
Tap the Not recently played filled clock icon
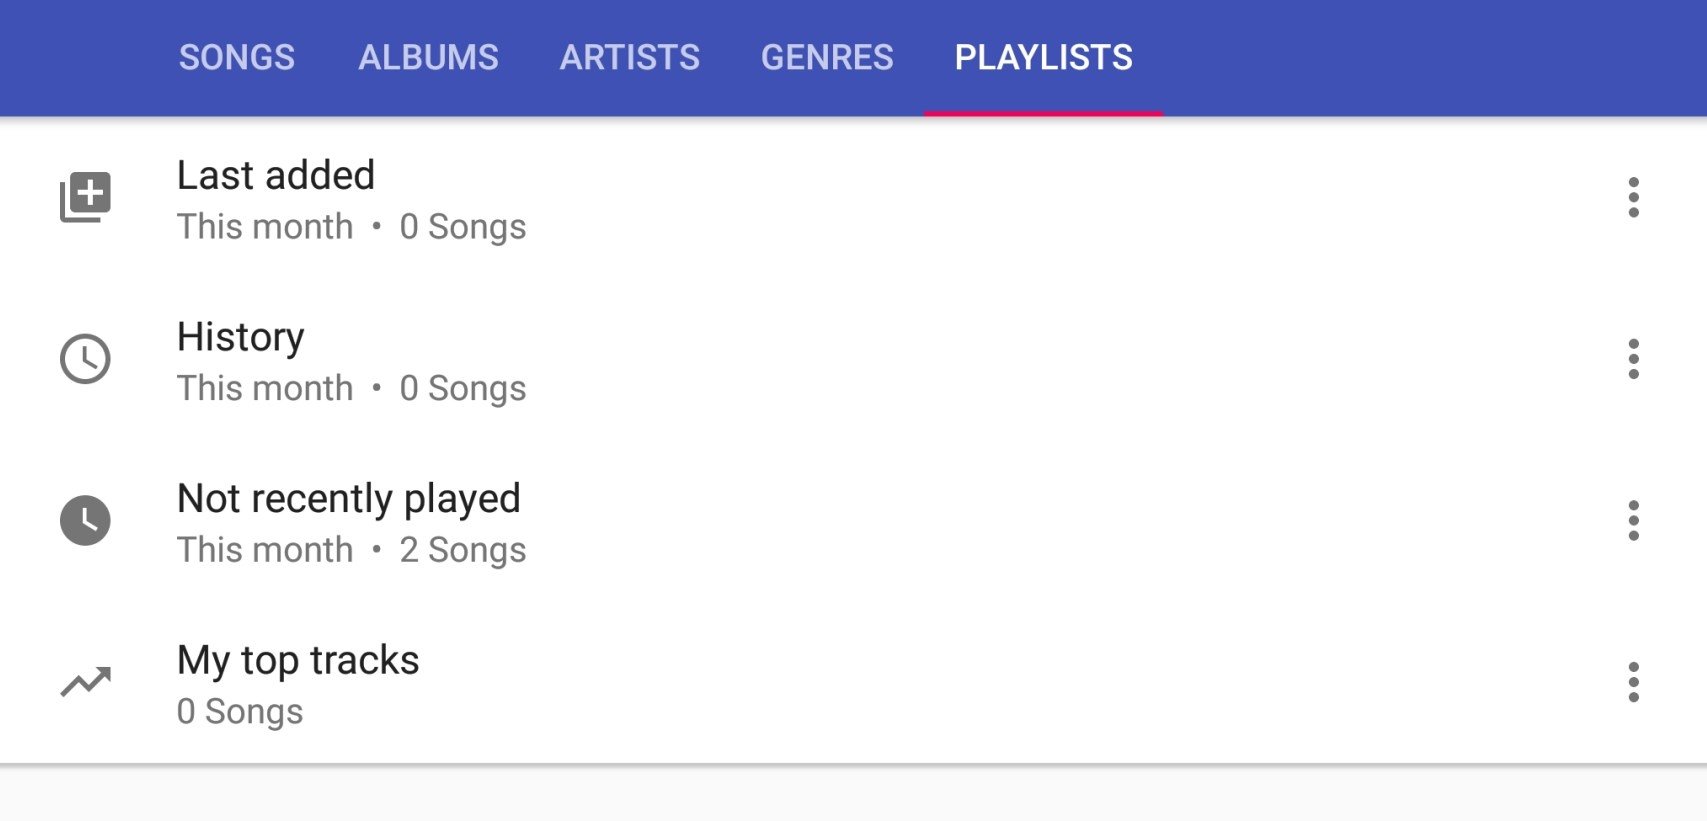click(x=85, y=520)
